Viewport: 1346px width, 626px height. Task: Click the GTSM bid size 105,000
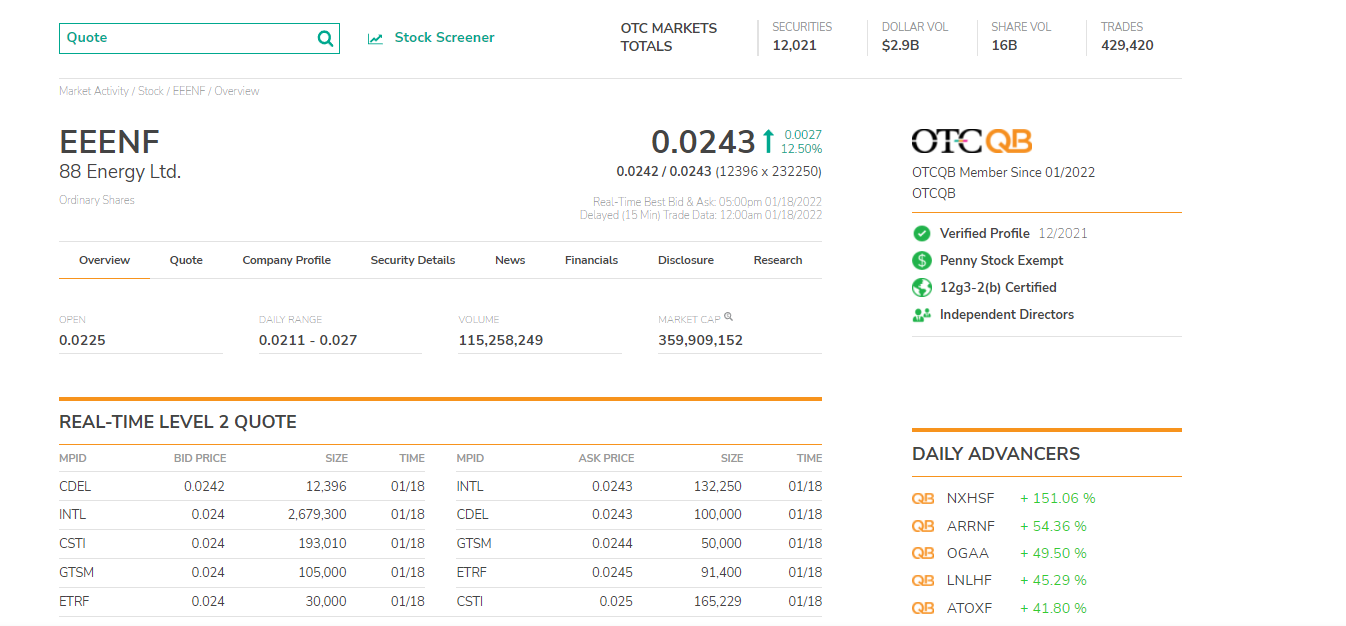(x=323, y=573)
